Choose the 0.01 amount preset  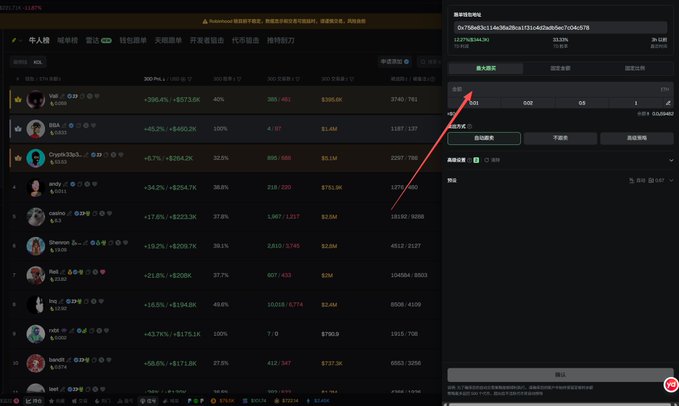(474, 103)
